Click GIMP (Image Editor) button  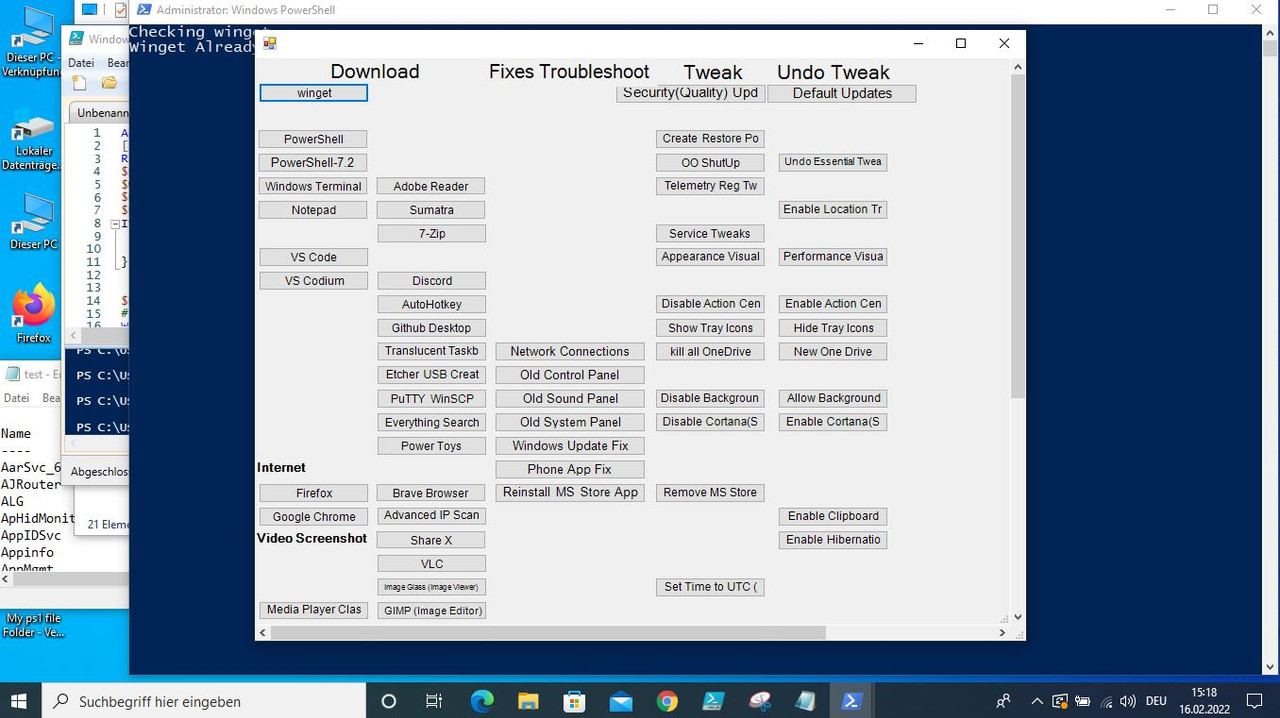point(431,610)
